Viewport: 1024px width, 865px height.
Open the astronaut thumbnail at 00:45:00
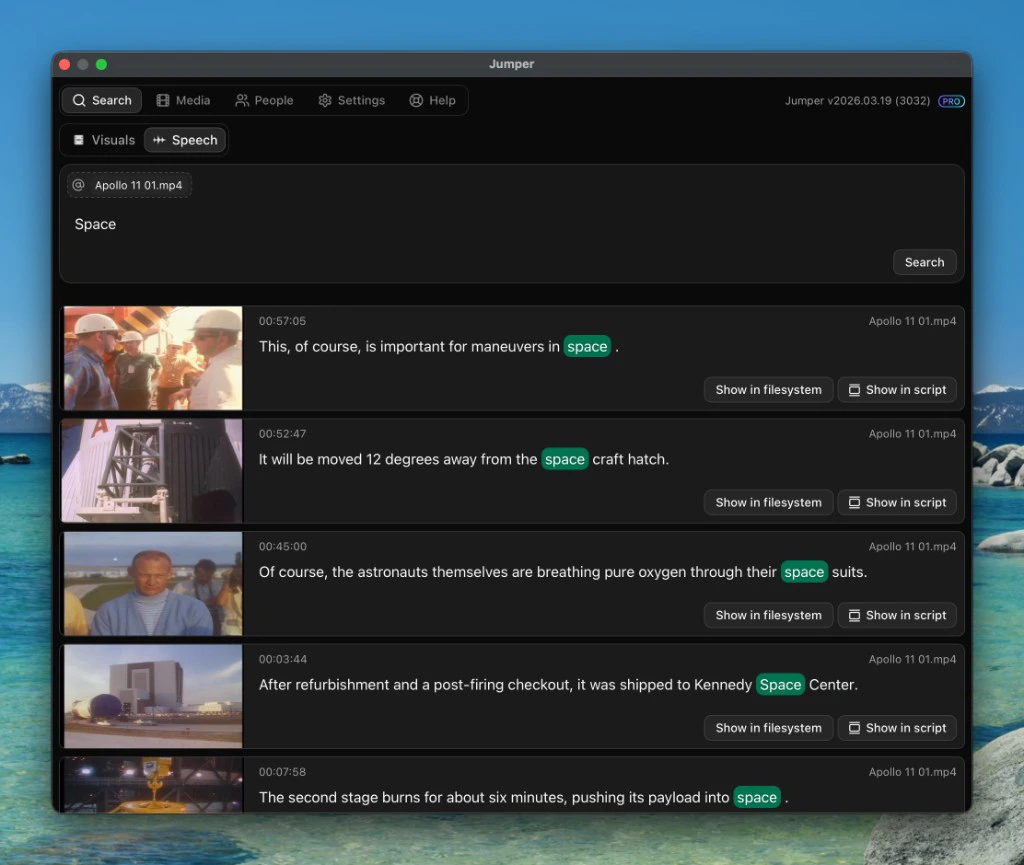[152, 583]
